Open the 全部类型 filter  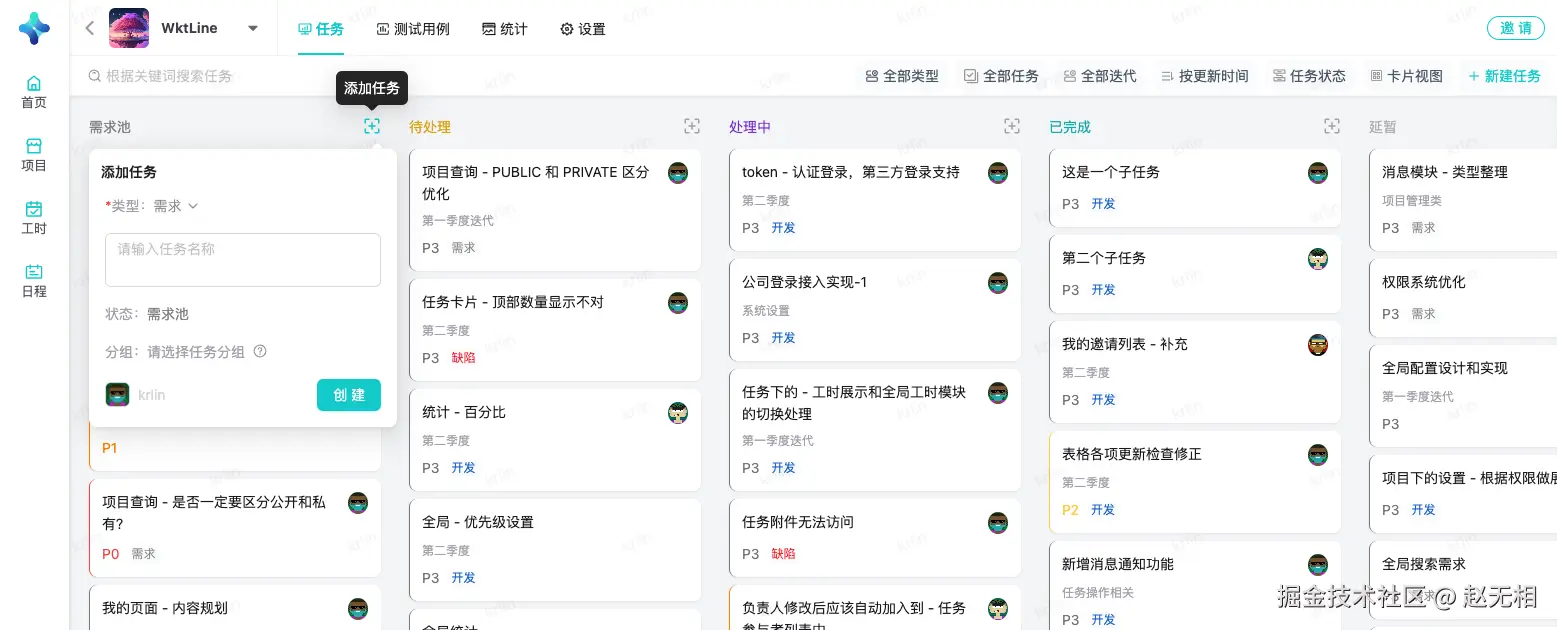coord(902,76)
